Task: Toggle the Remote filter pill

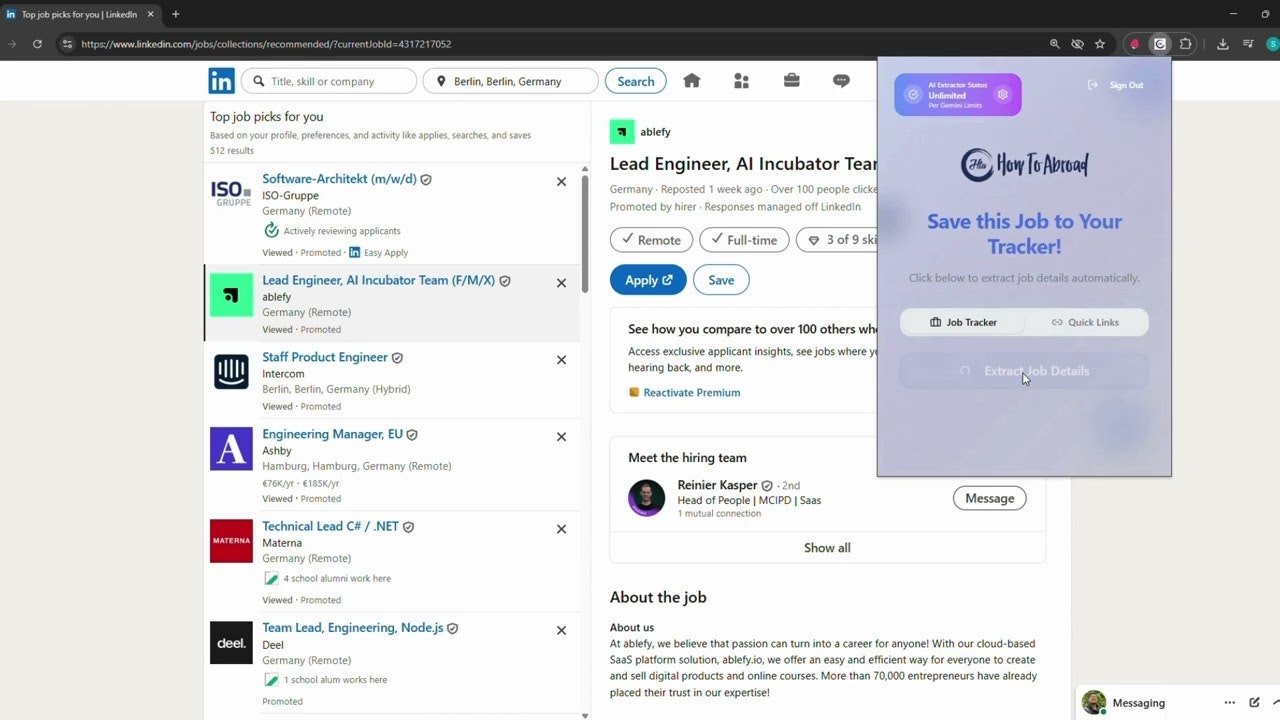Action: (651, 239)
